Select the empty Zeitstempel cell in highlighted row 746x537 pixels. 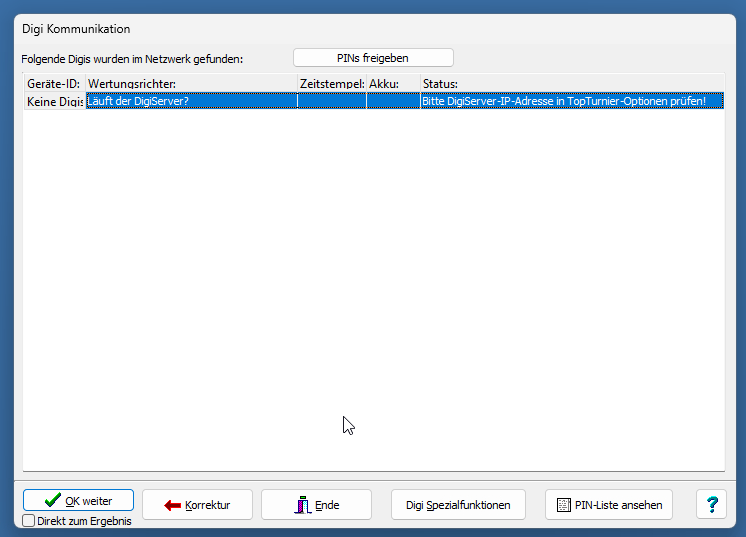[x=331, y=101]
